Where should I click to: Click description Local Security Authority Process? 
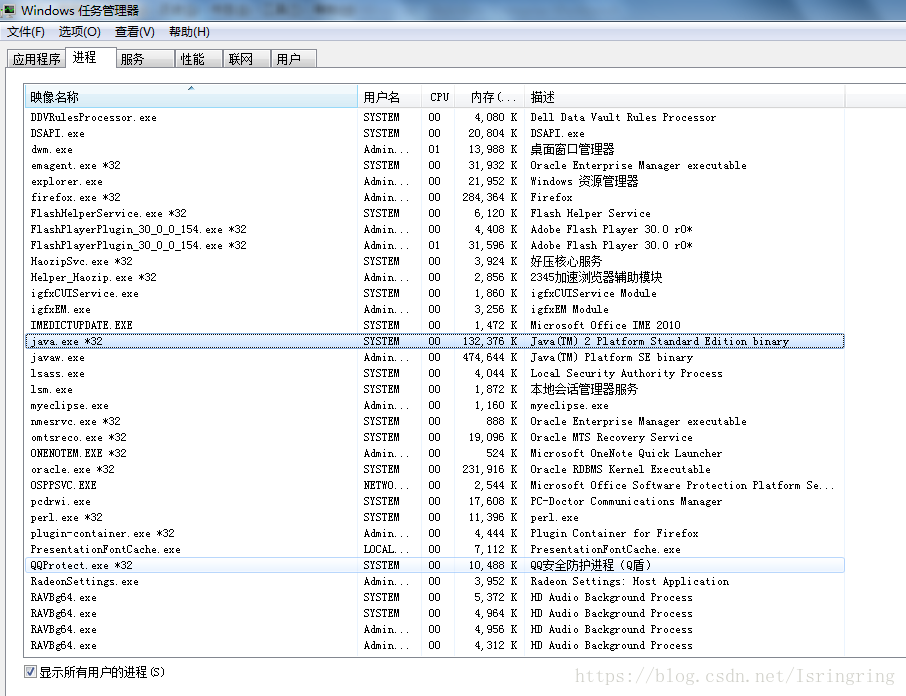click(x=626, y=373)
